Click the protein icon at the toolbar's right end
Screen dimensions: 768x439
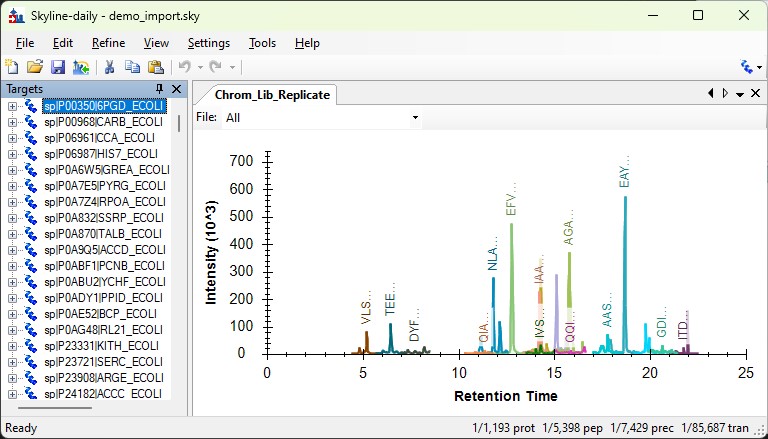(x=747, y=67)
